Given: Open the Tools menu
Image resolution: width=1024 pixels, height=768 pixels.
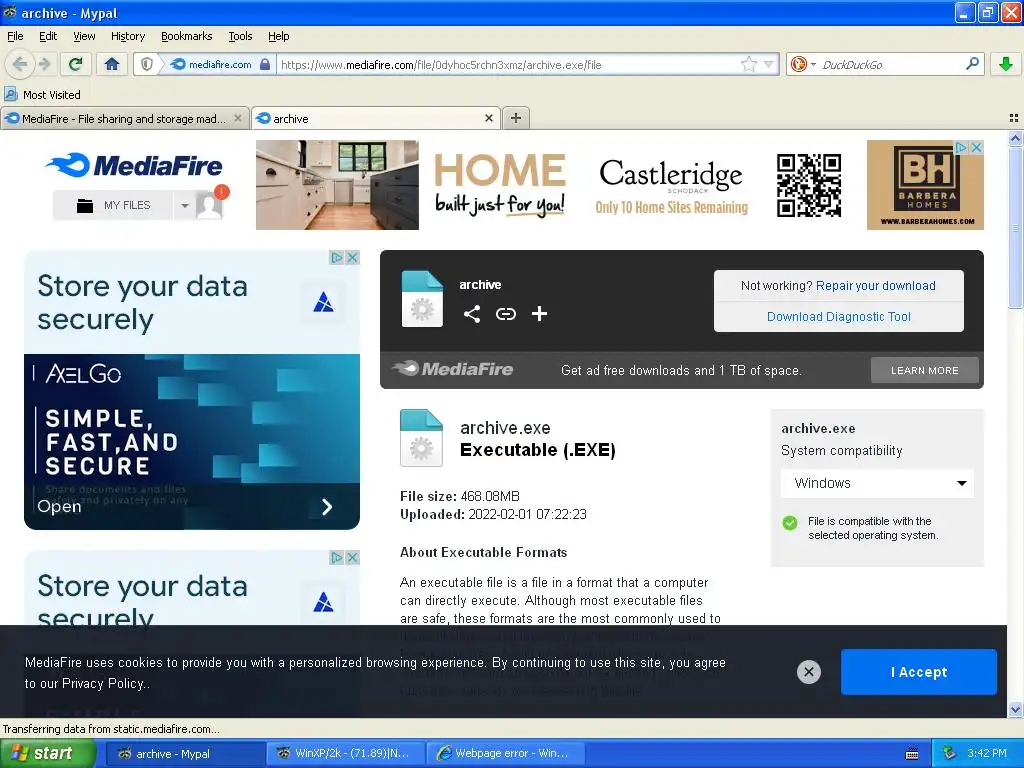Looking at the screenshot, I should [240, 36].
